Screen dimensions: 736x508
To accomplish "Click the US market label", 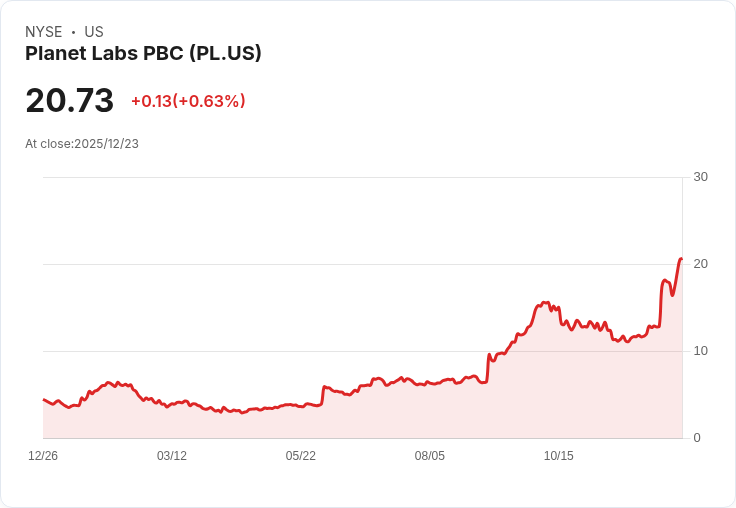I will coord(94,32).
